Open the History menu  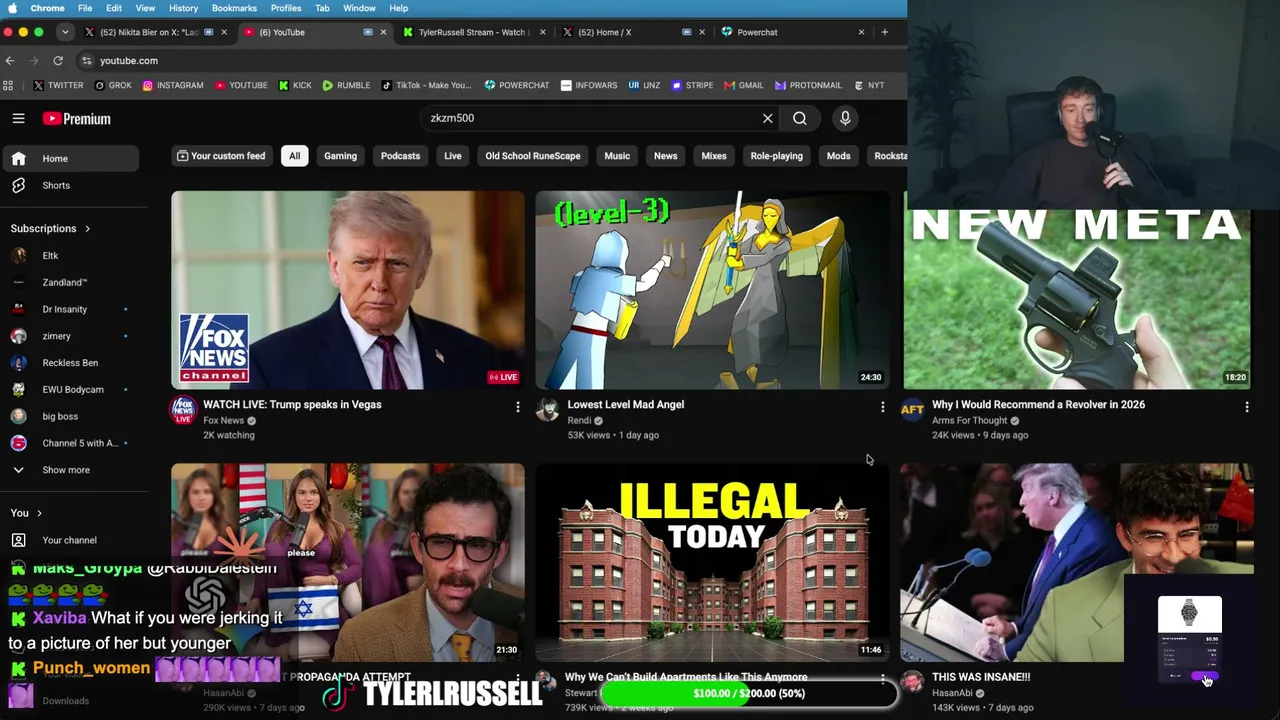point(183,8)
